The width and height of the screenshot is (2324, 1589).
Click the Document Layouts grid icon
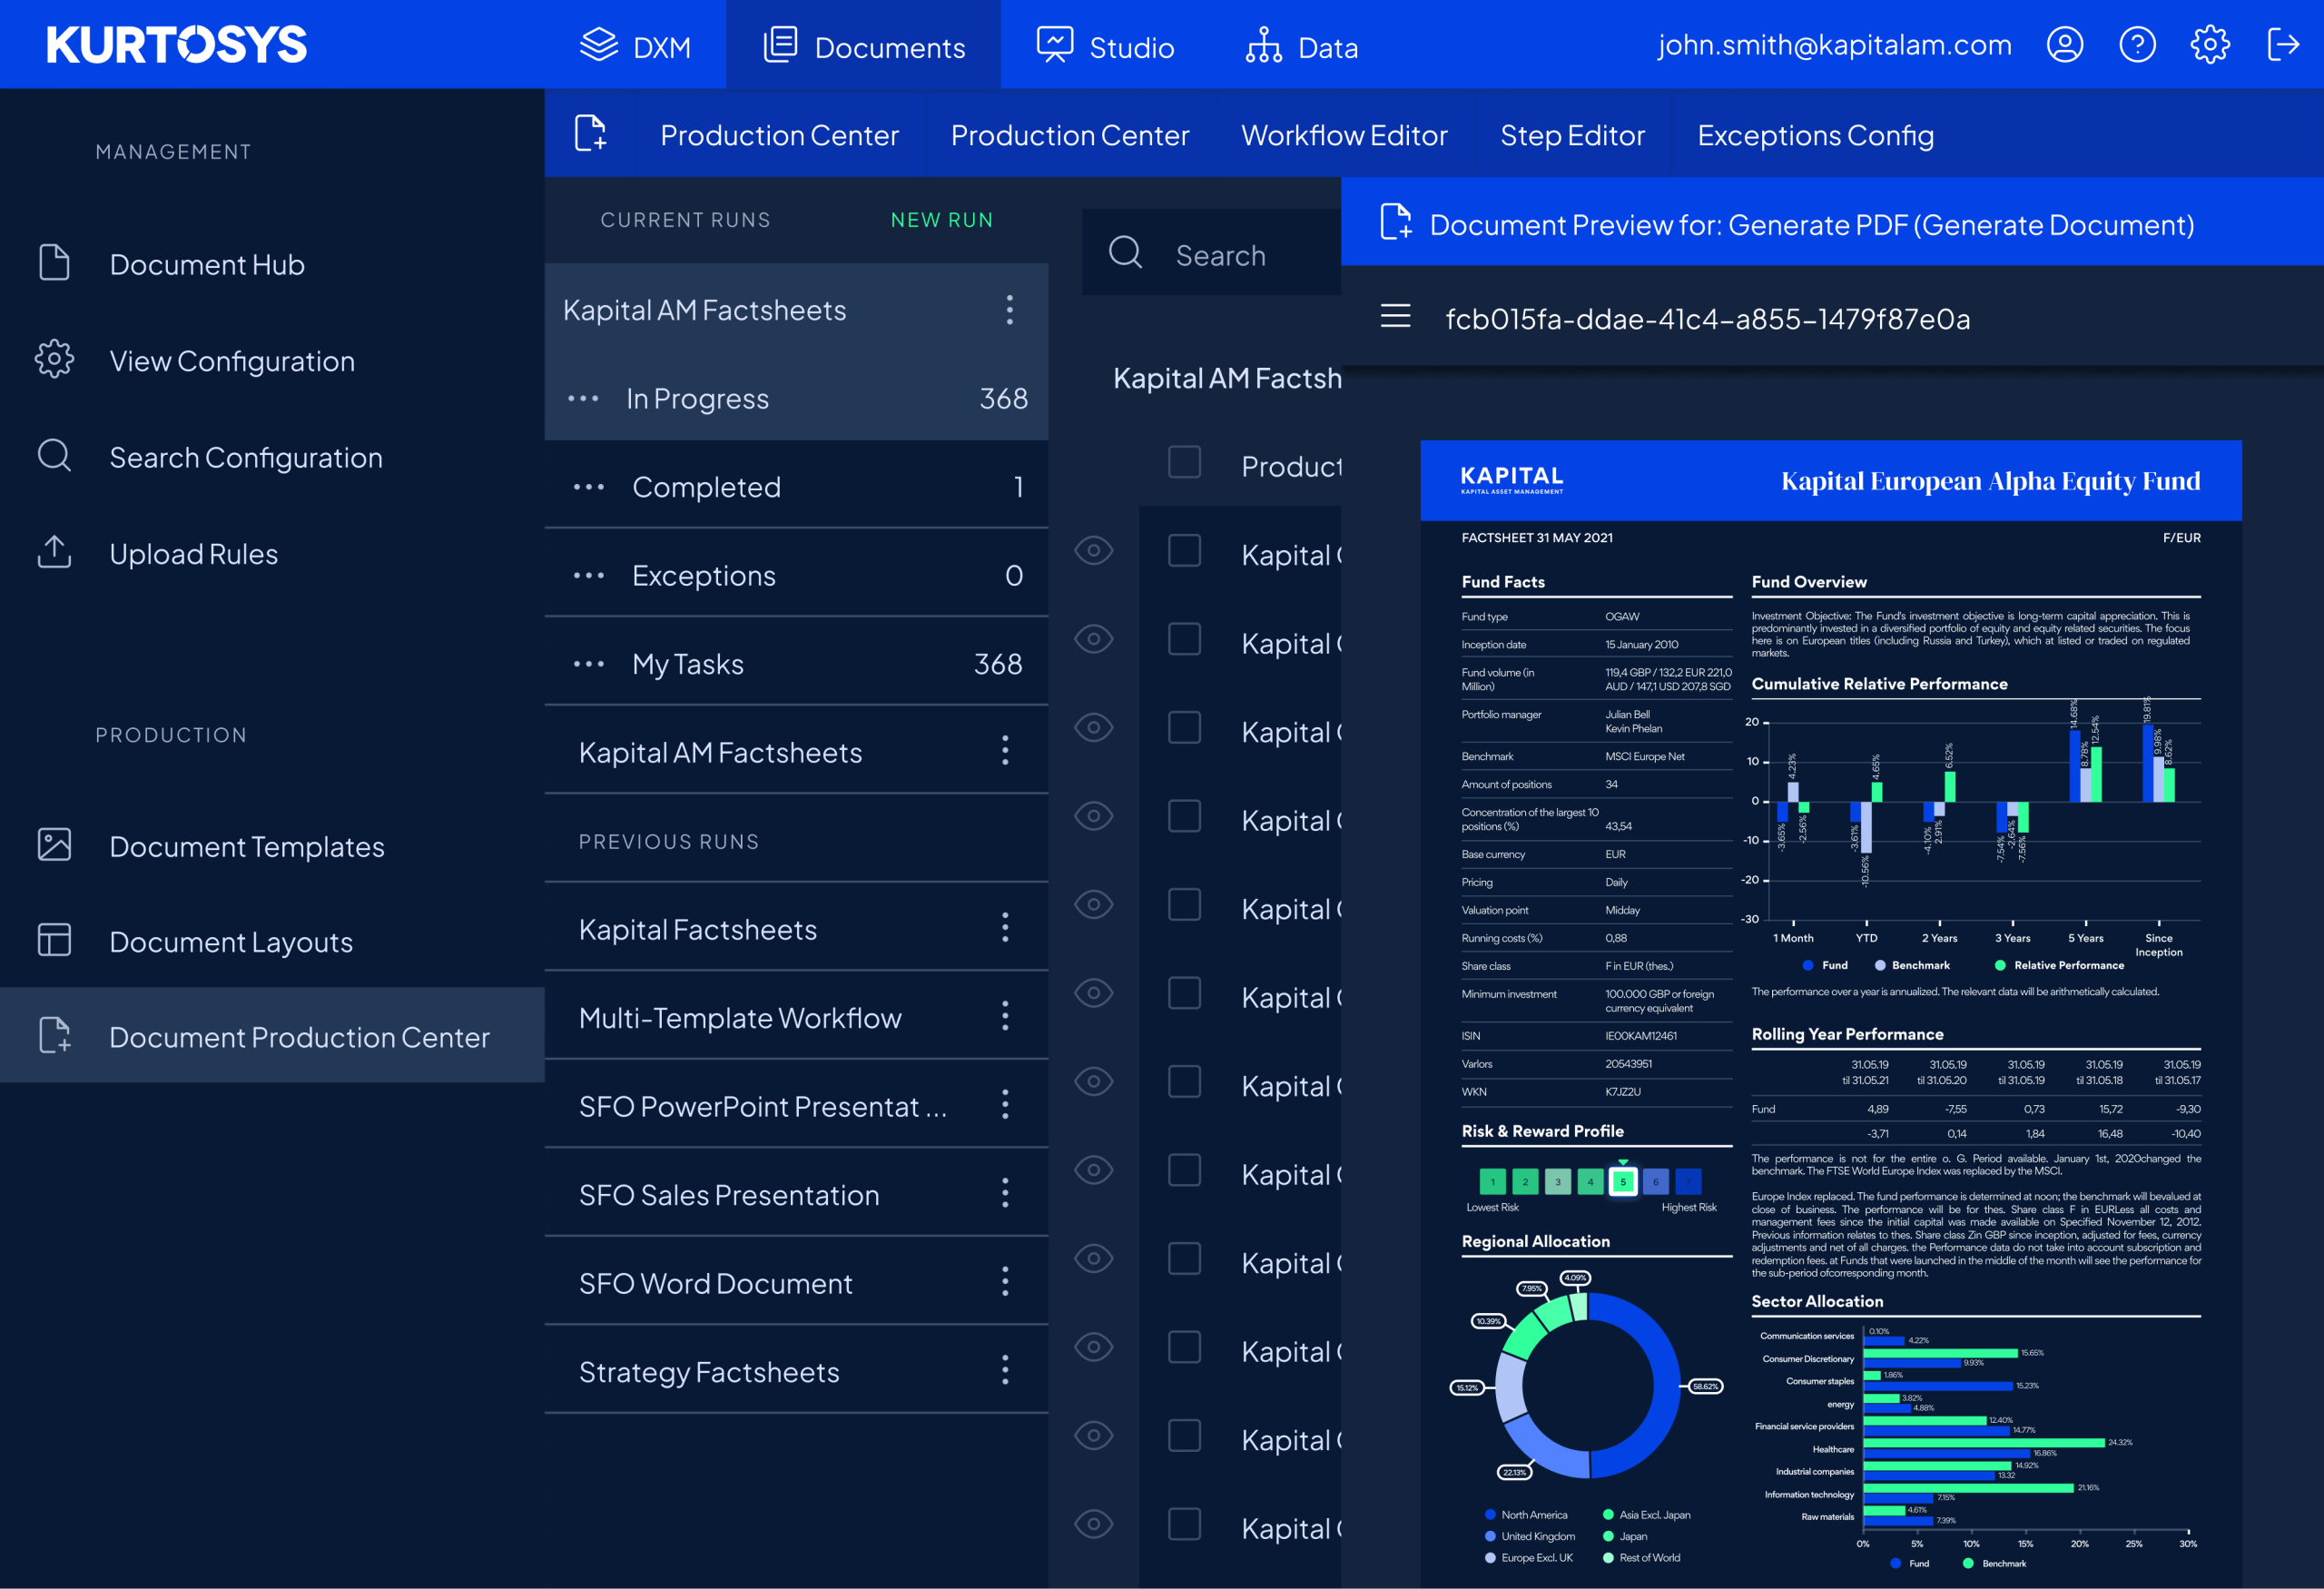point(54,940)
